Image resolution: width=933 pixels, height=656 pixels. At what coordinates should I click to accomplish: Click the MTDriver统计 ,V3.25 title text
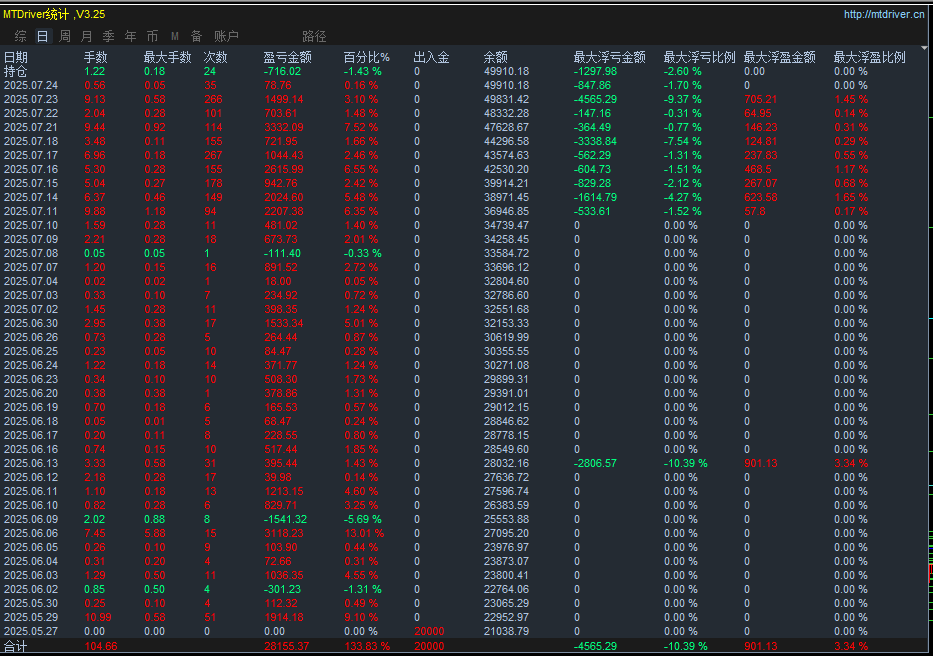pyautogui.click(x=54, y=14)
